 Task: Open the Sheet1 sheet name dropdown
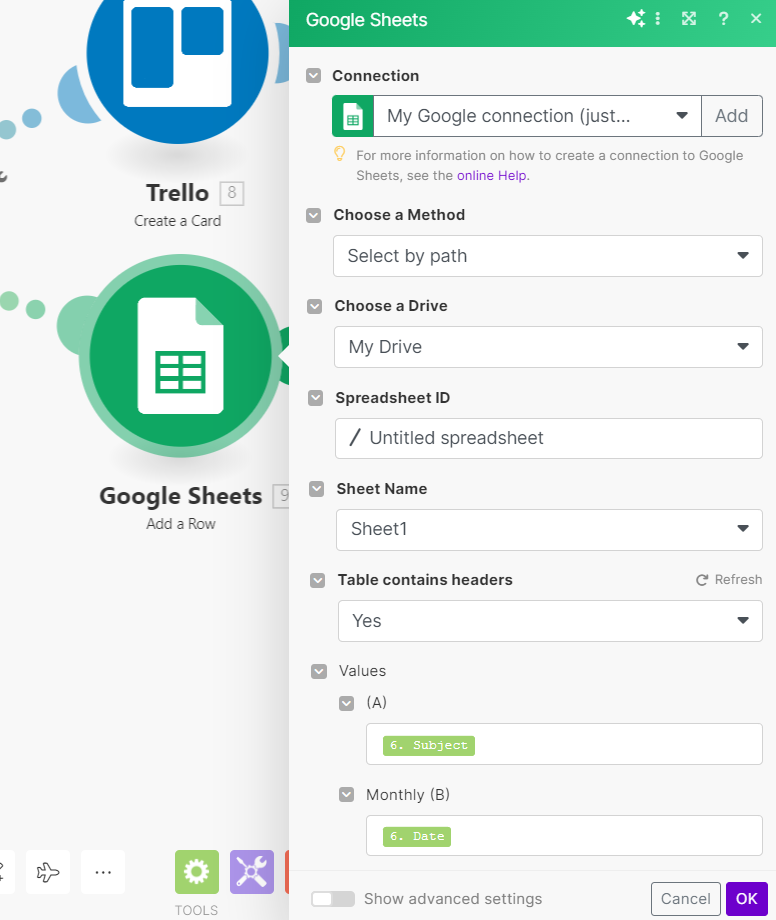[549, 530]
